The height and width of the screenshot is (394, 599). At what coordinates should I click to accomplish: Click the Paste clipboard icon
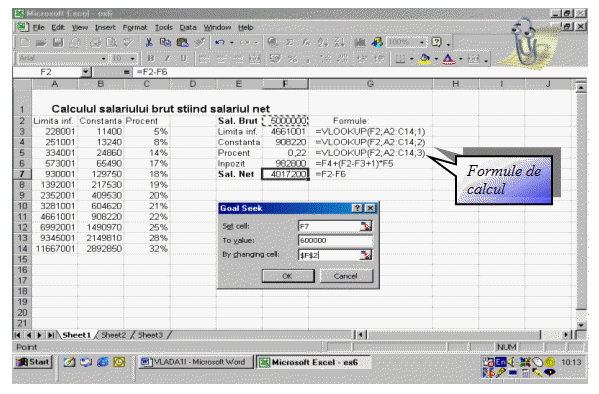[x=183, y=42]
